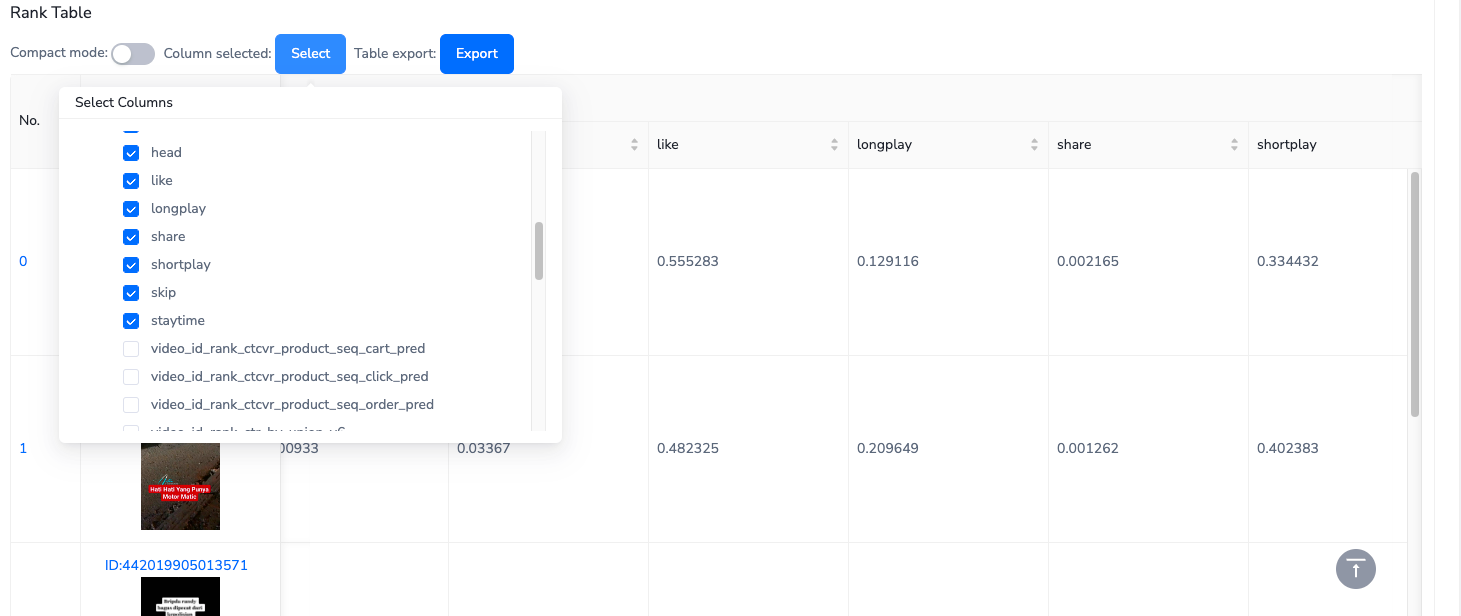Open the Select columns dropdown button
Screen dimensions: 1461x616
click(x=310, y=54)
